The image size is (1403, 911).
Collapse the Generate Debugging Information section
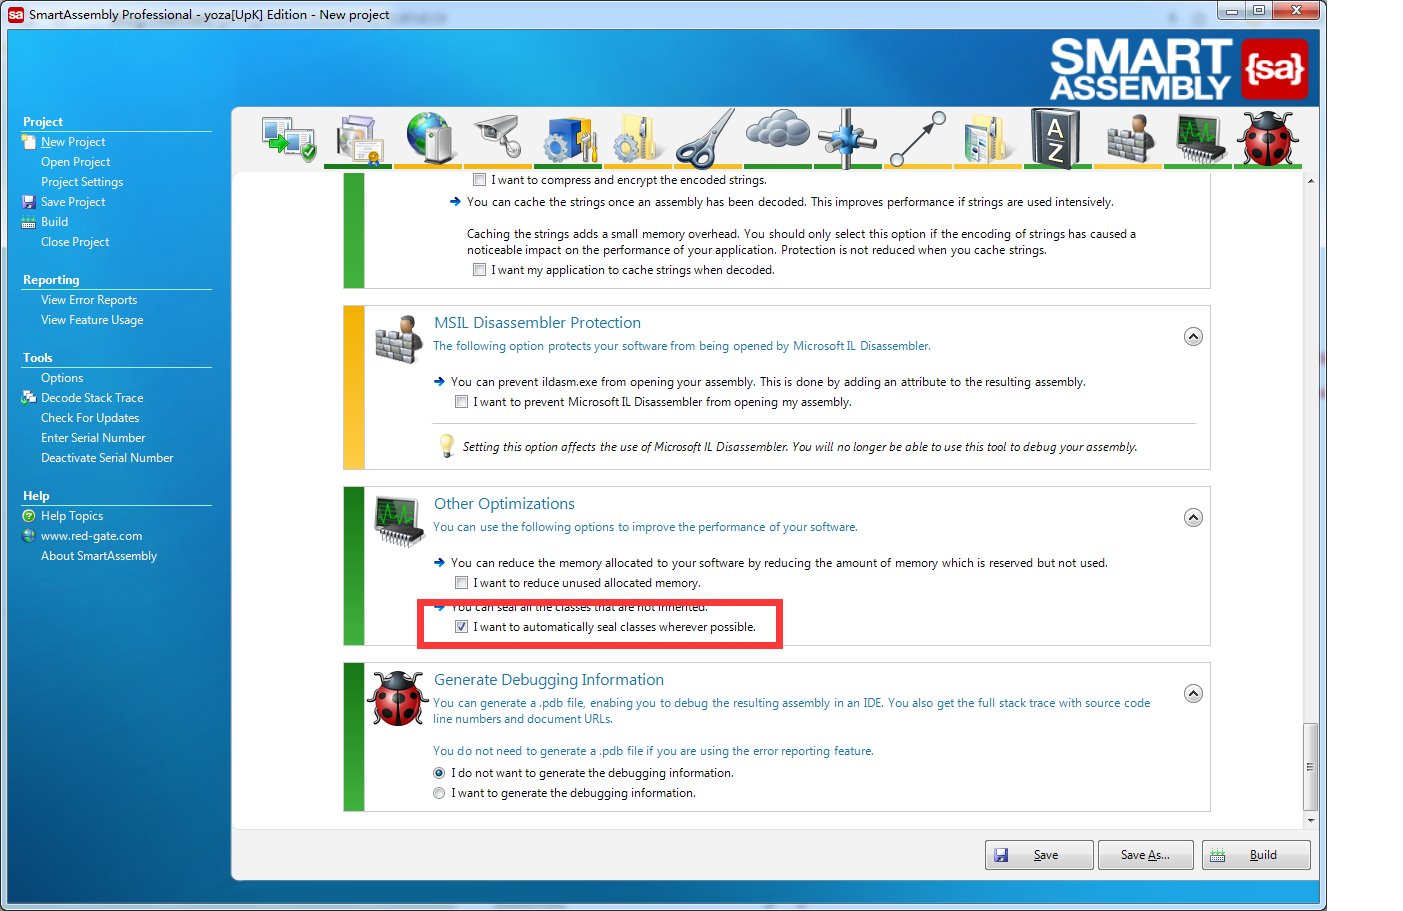(1193, 694)
